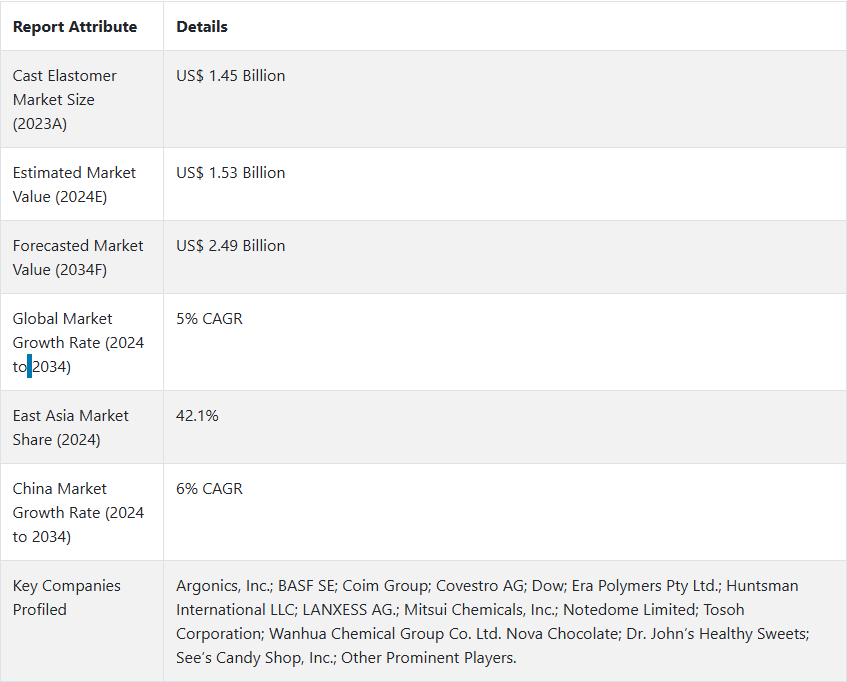Click the 42.1% value
Viewport: 847px width, 682px height.
point(198,416)
